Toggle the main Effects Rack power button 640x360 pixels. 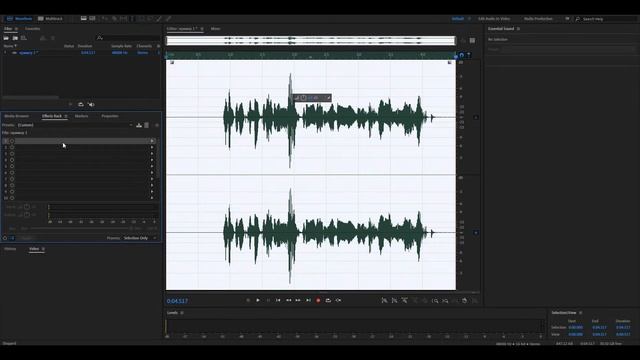tap(5, 238)
